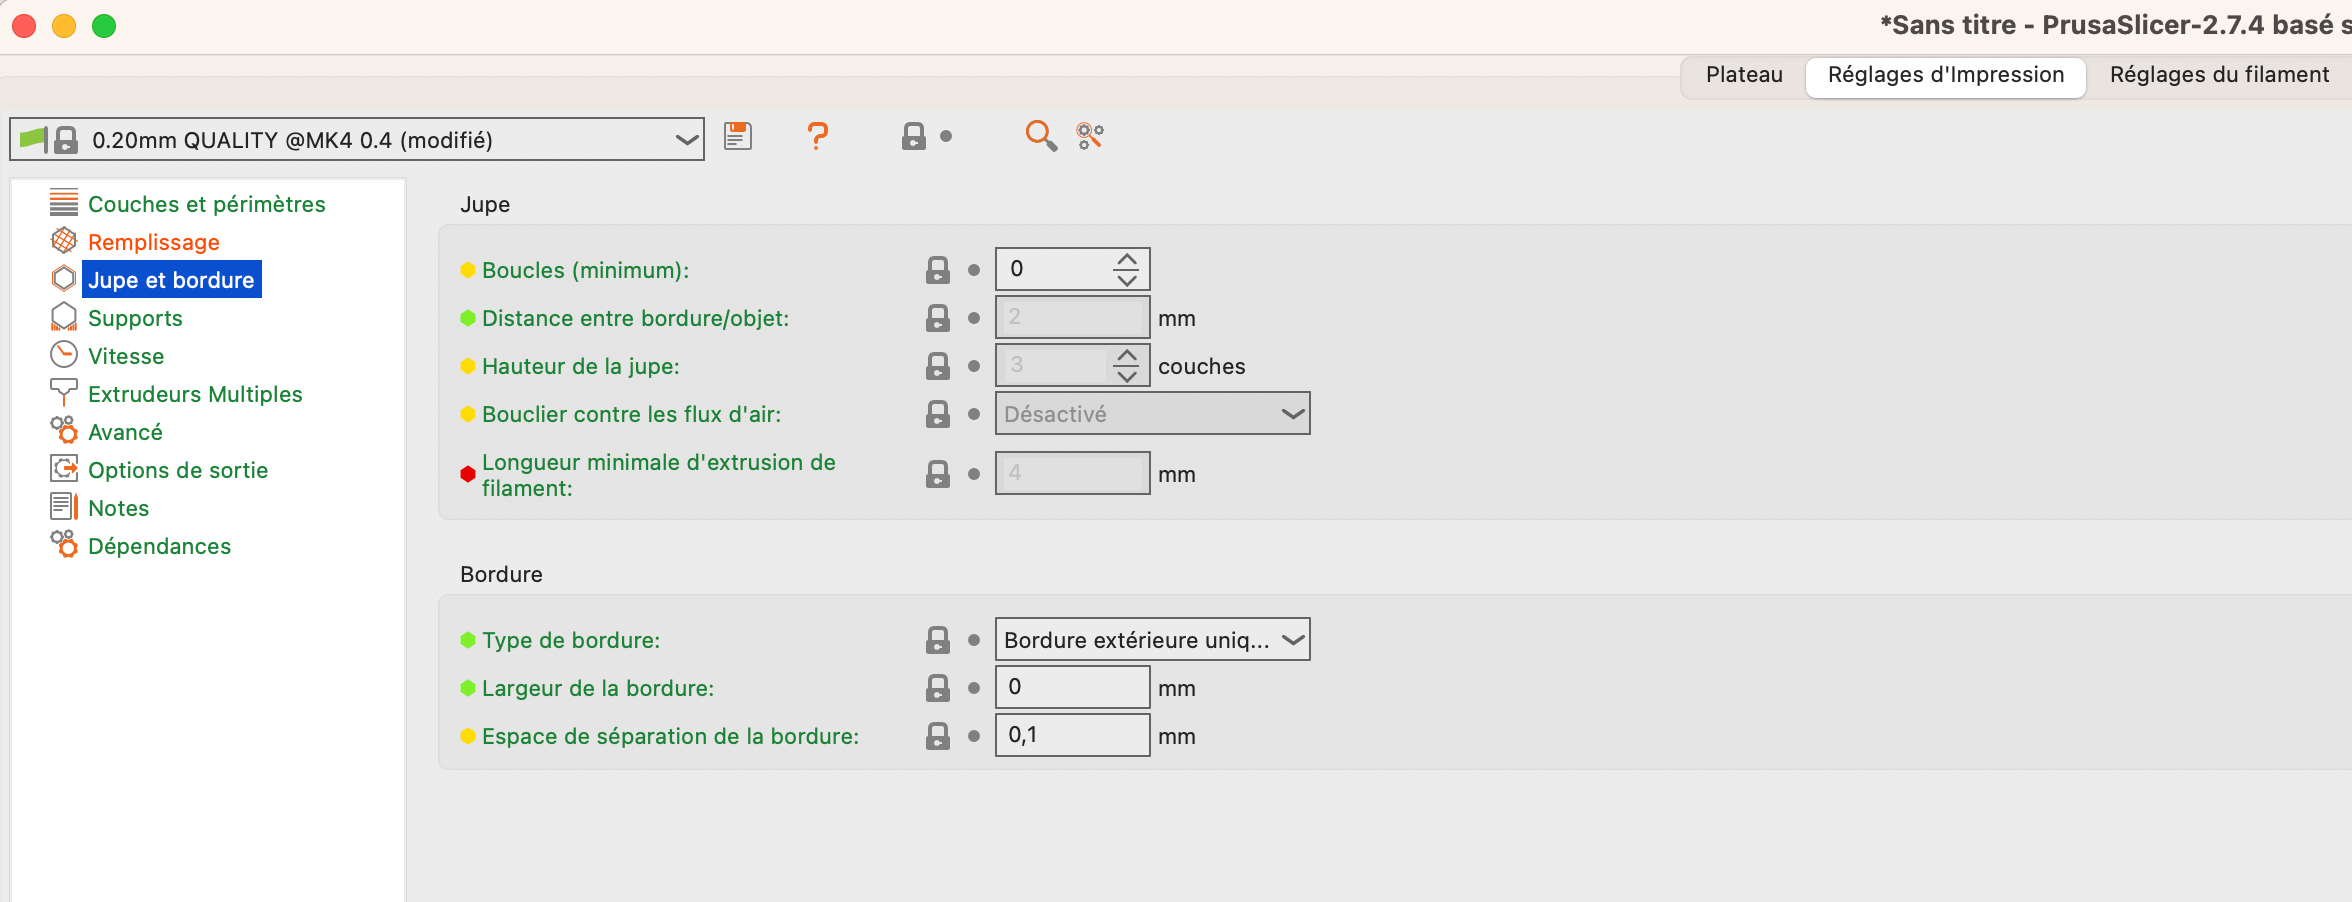
Task: Decrease Hauteur de la jupe with down arrow
Action: (x=1127, y=376)
